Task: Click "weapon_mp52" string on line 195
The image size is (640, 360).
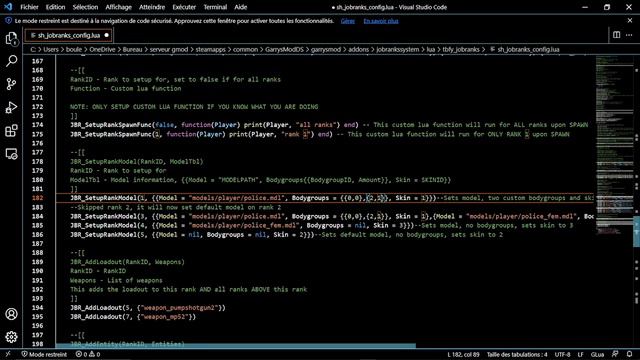Action: (164, 317)
